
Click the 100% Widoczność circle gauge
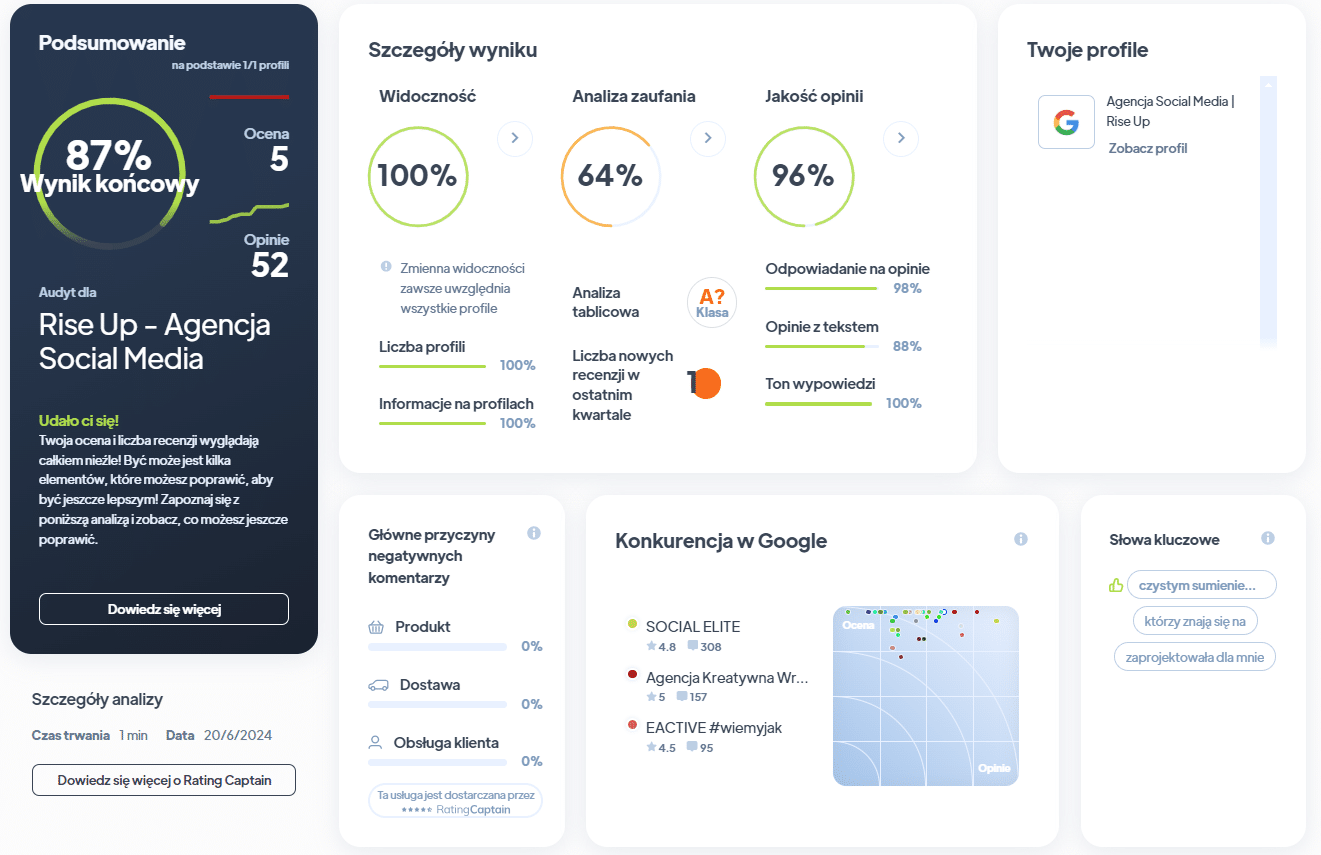pos(418,176)
